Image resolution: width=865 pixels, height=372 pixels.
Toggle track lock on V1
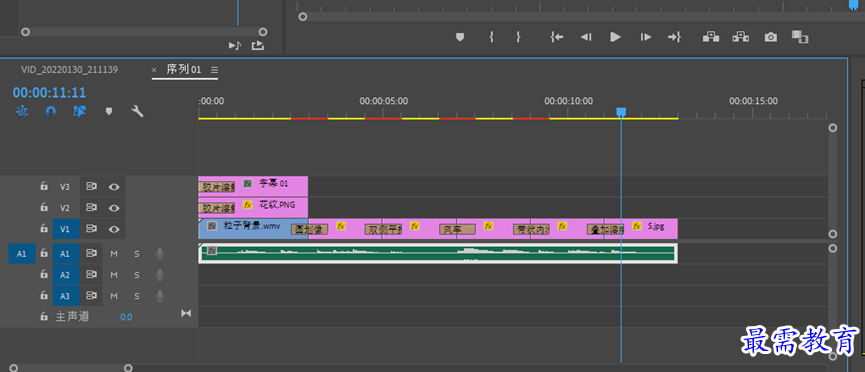coord(44,228)
